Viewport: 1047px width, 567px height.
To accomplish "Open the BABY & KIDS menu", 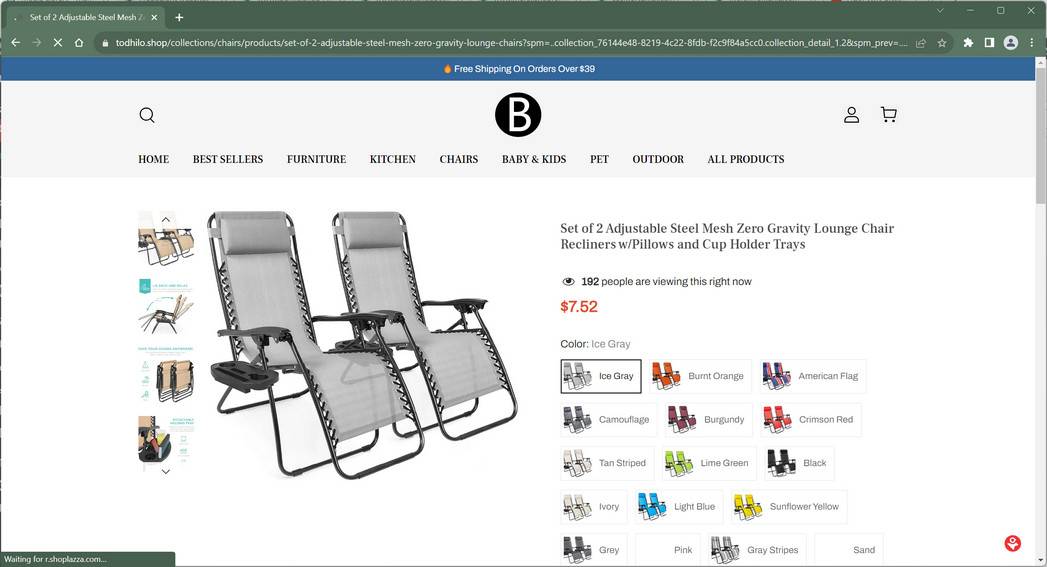I will [x=534, y=159].
